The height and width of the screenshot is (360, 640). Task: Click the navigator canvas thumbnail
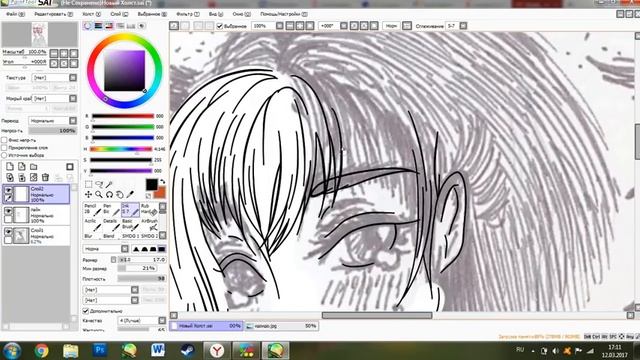40,34
